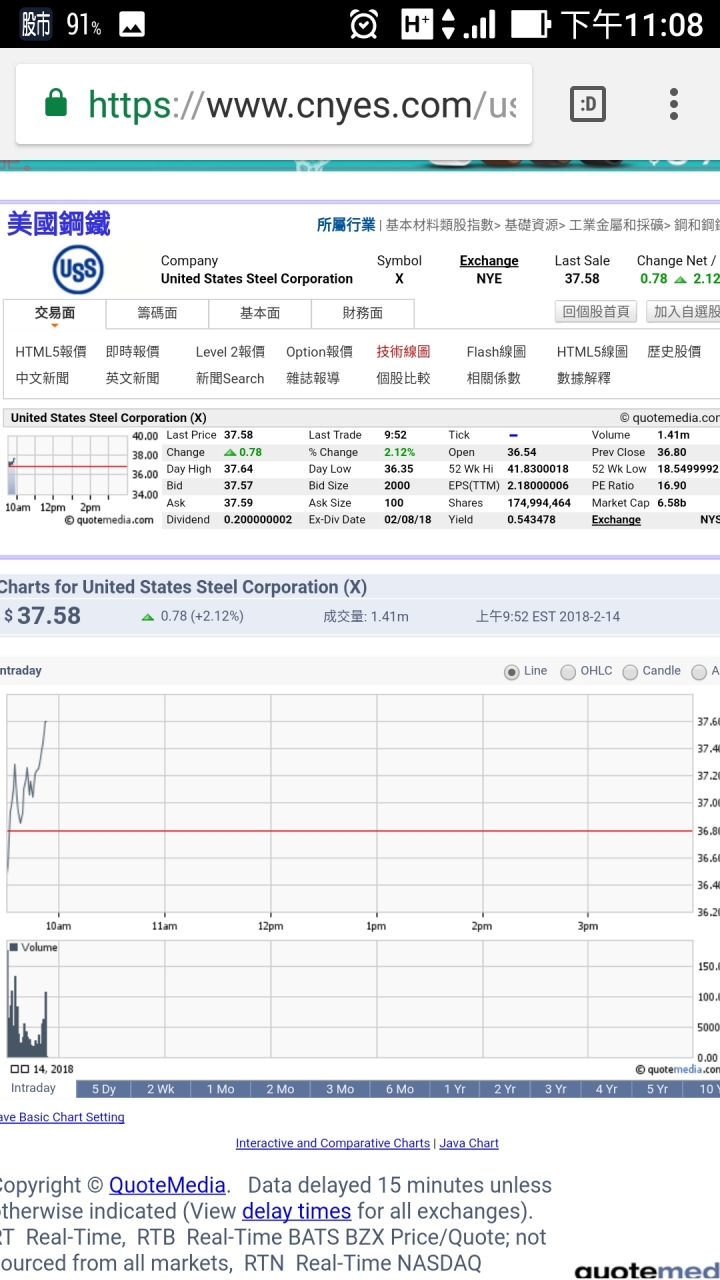Click the 加入自選股 button

coord(684,312)
